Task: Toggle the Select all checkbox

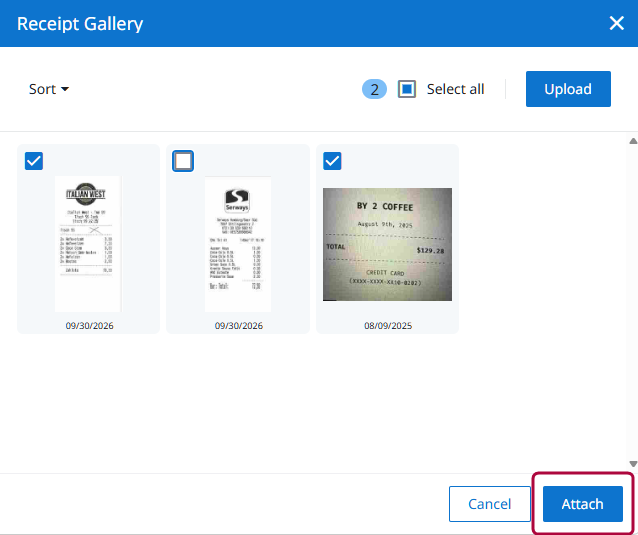Action: point(406,89)
